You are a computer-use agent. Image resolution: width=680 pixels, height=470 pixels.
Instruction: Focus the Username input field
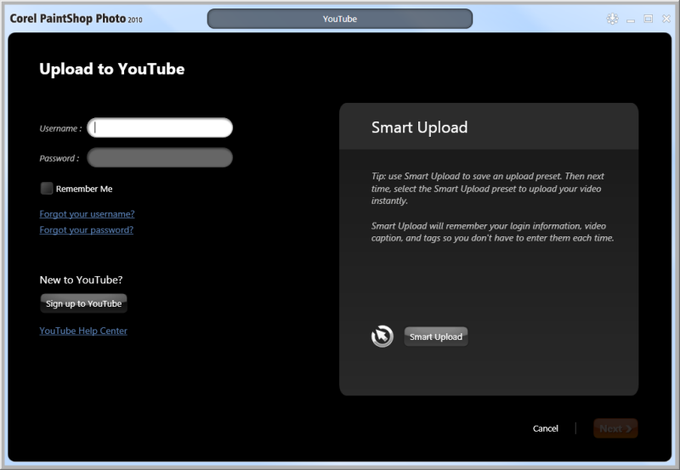tap(160, 127)
